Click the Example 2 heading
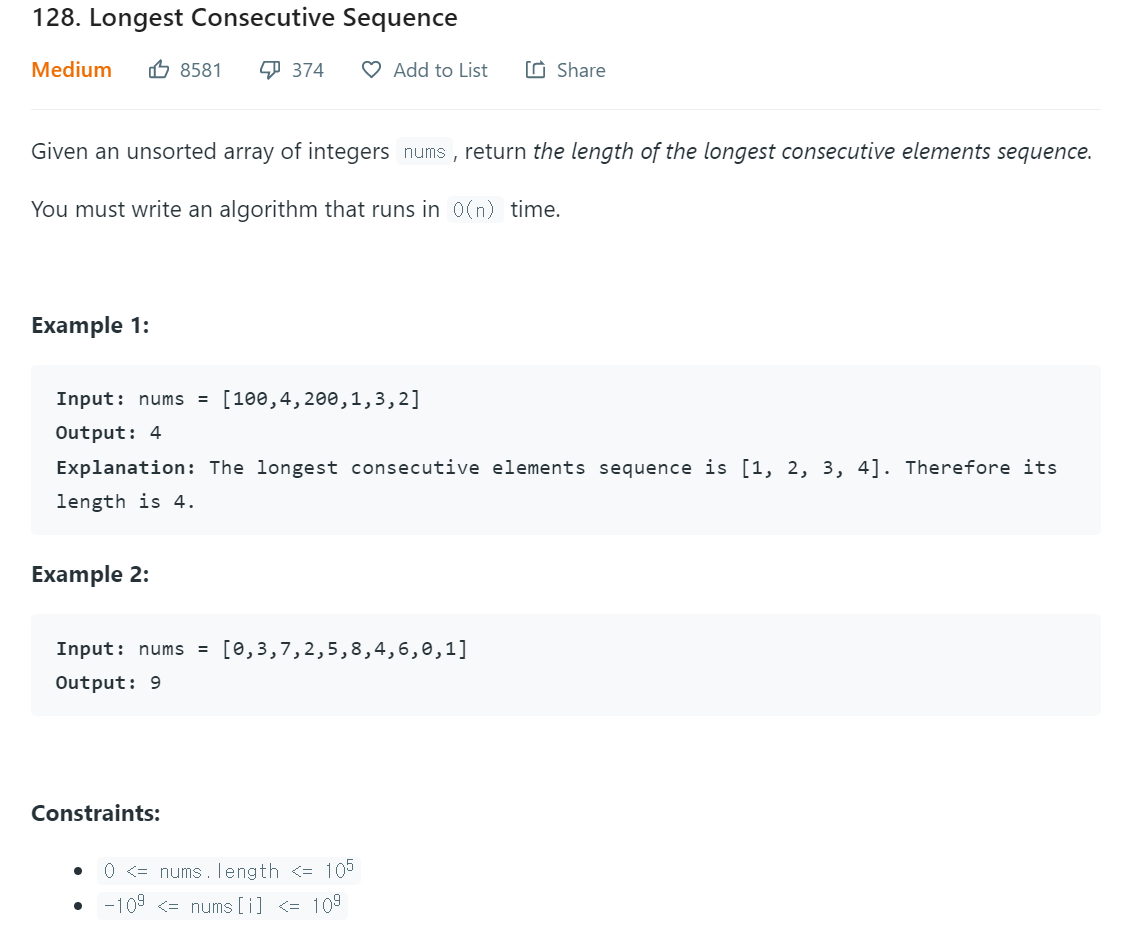The width and height of the screenshot is (1129, 937). click(x=90, y=575)
